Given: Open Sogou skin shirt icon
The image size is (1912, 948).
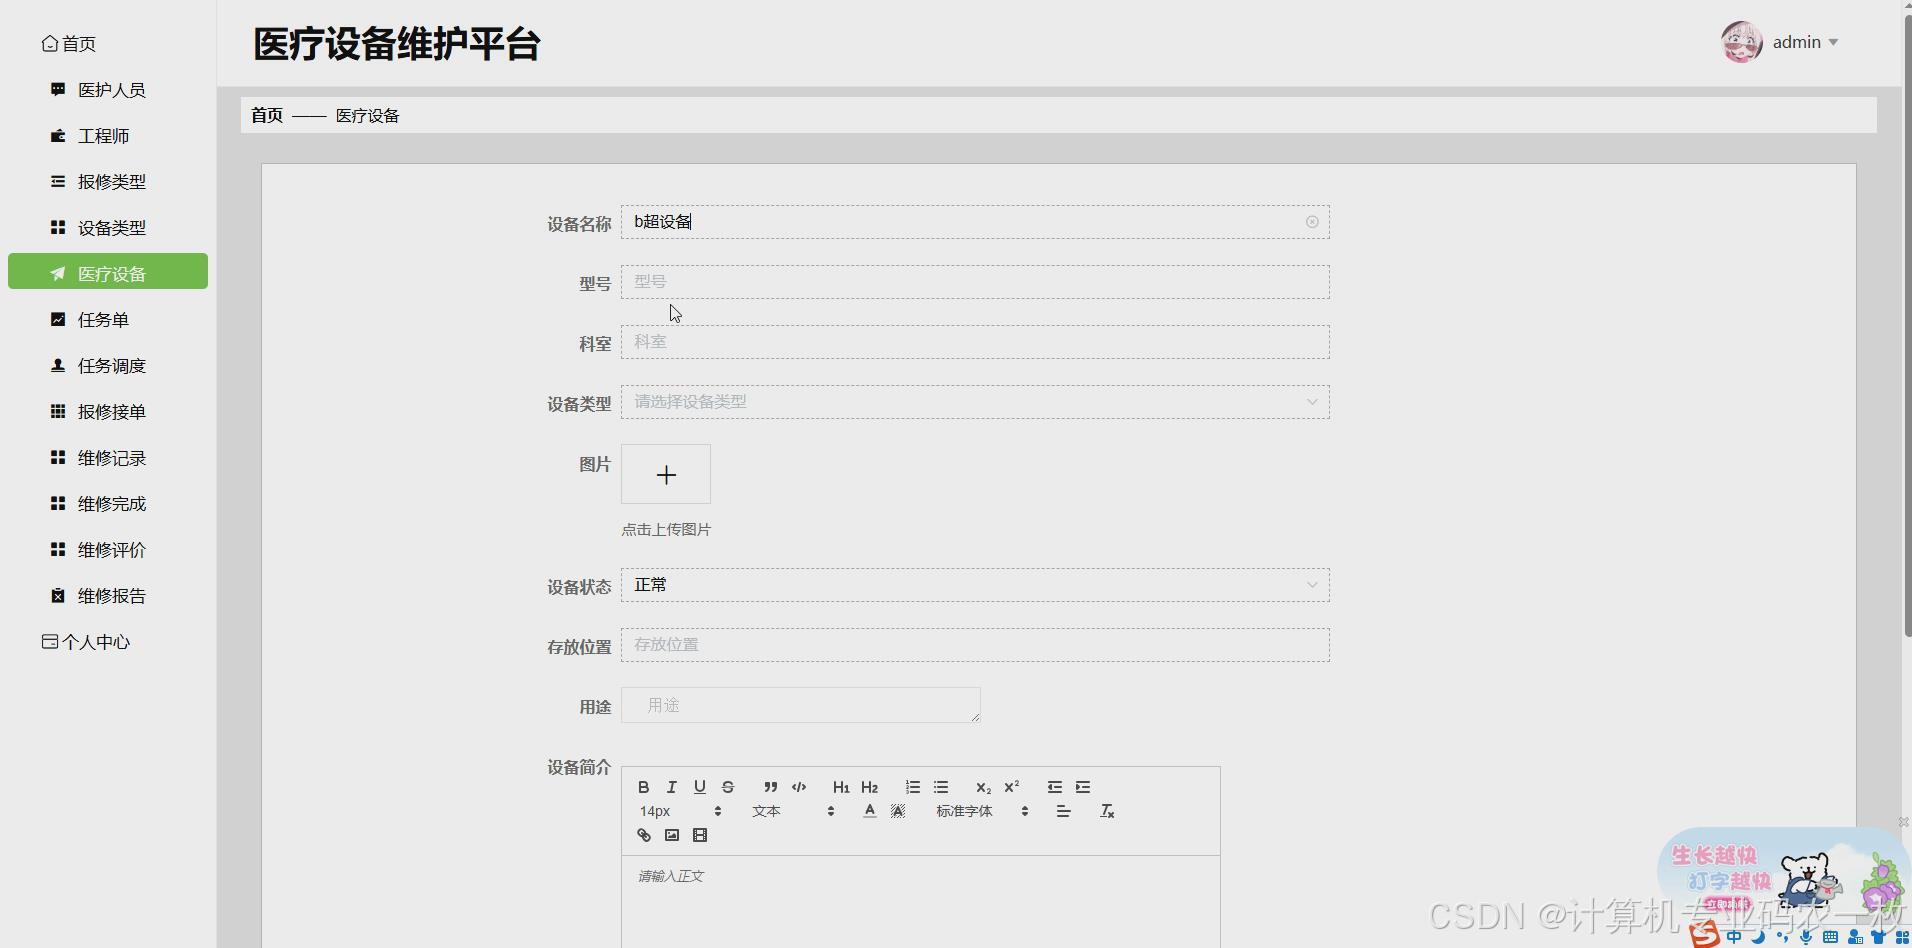Looking at the screenshot, I should click(x=1878, y=937).
